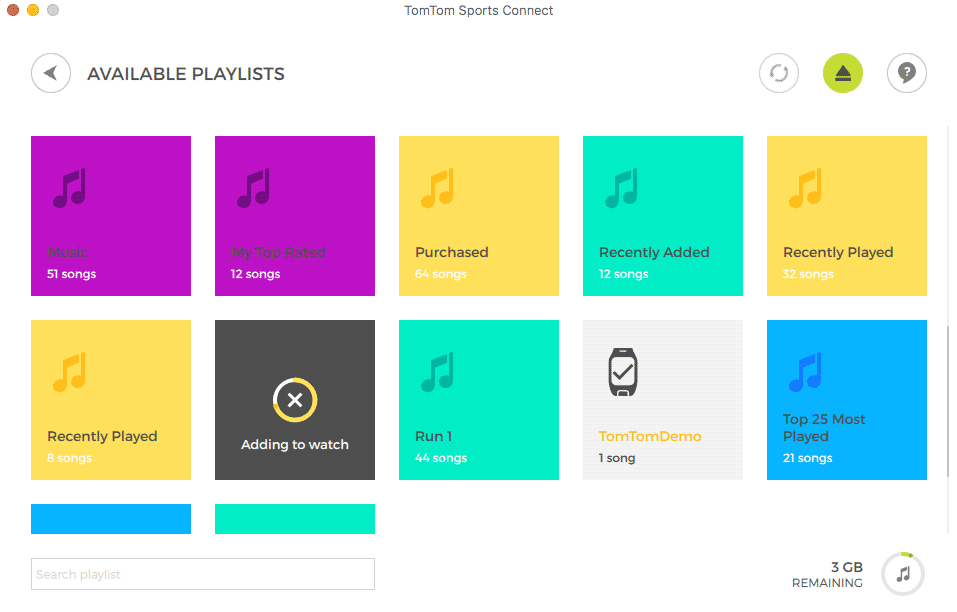Screen dimensions: 957x612
Task: Click the note icon on Recently Added
Action: click(621, 188)
